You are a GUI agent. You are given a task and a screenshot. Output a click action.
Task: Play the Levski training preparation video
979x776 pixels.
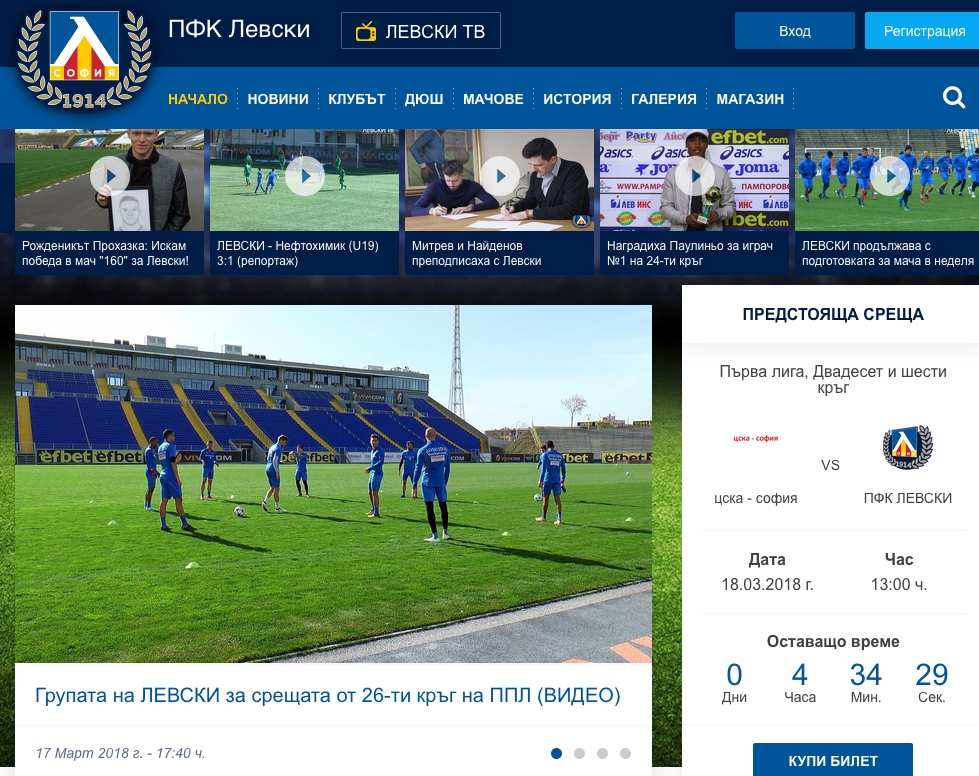(x=890, y=177)
